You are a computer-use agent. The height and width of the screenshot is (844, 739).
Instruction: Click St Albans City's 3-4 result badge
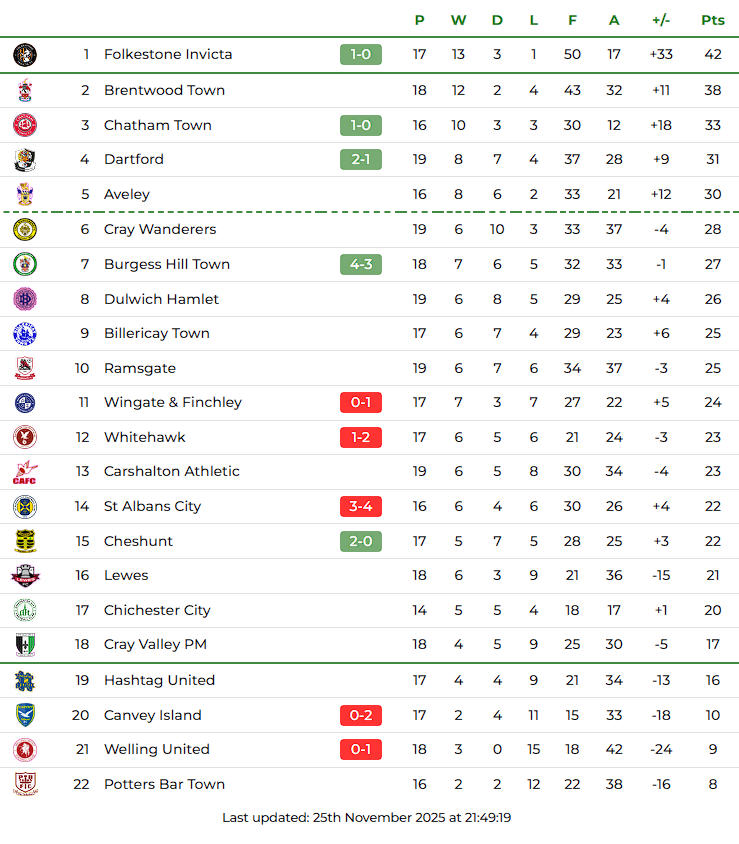pyautogui.click(x=361, y=506)
